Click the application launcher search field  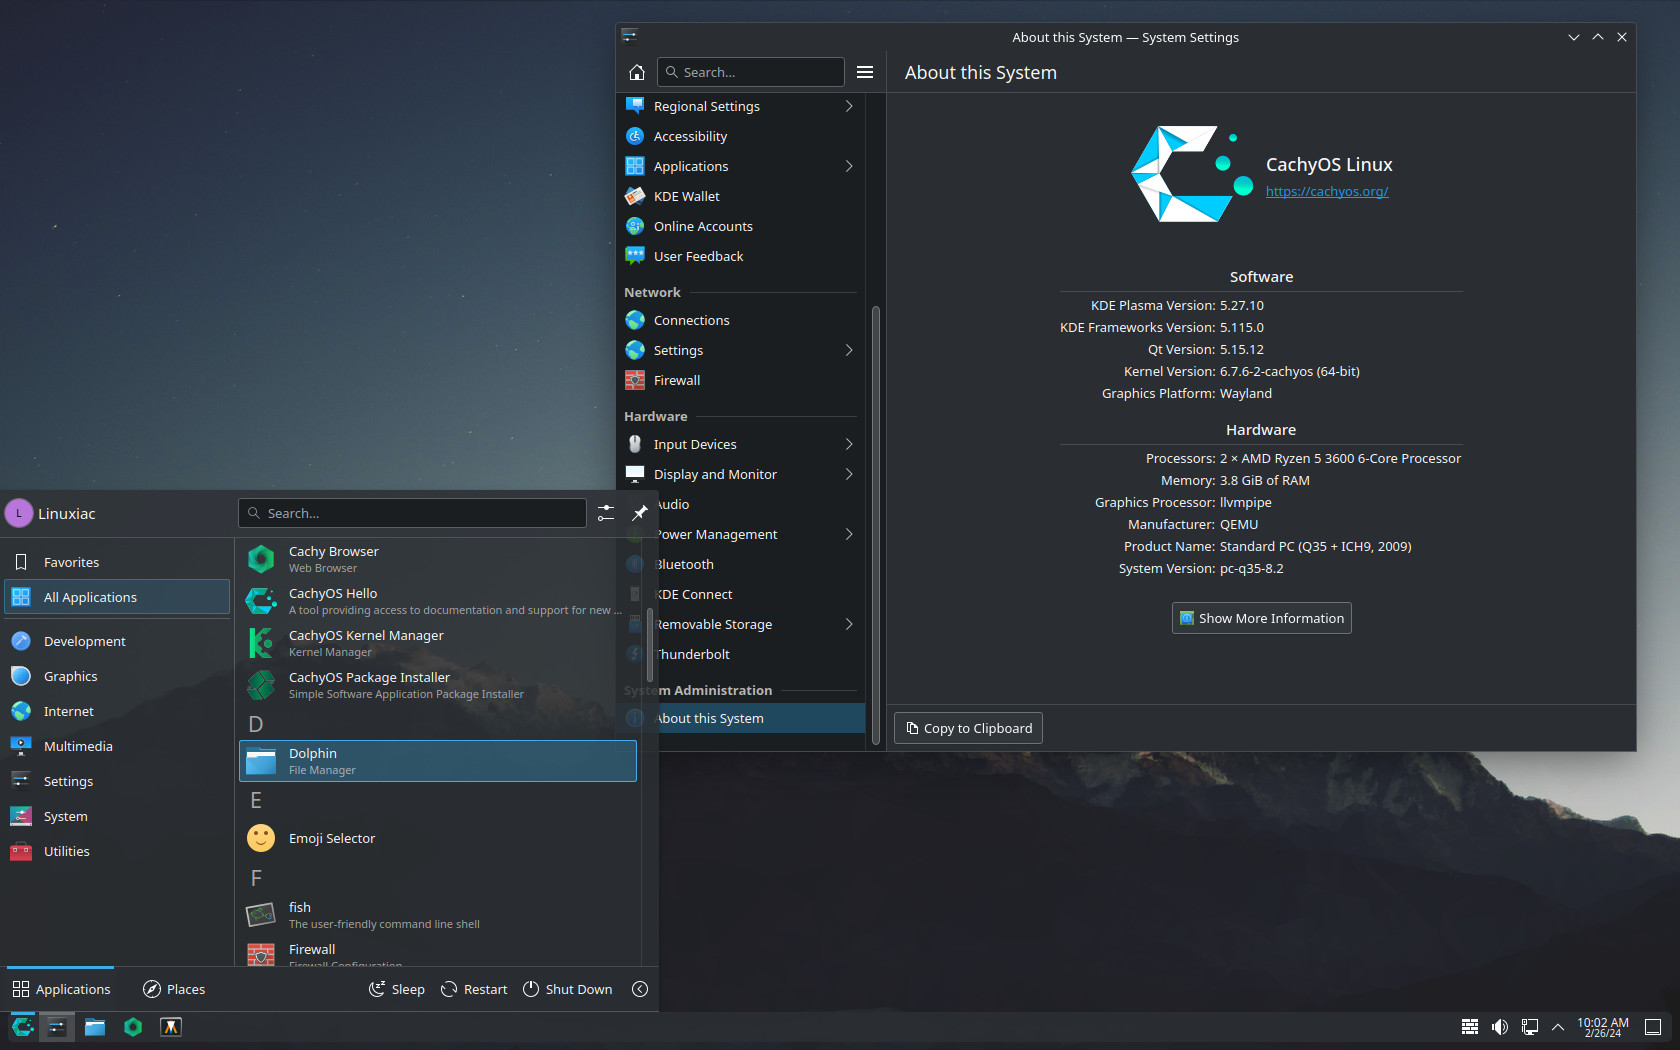(412, 513)
